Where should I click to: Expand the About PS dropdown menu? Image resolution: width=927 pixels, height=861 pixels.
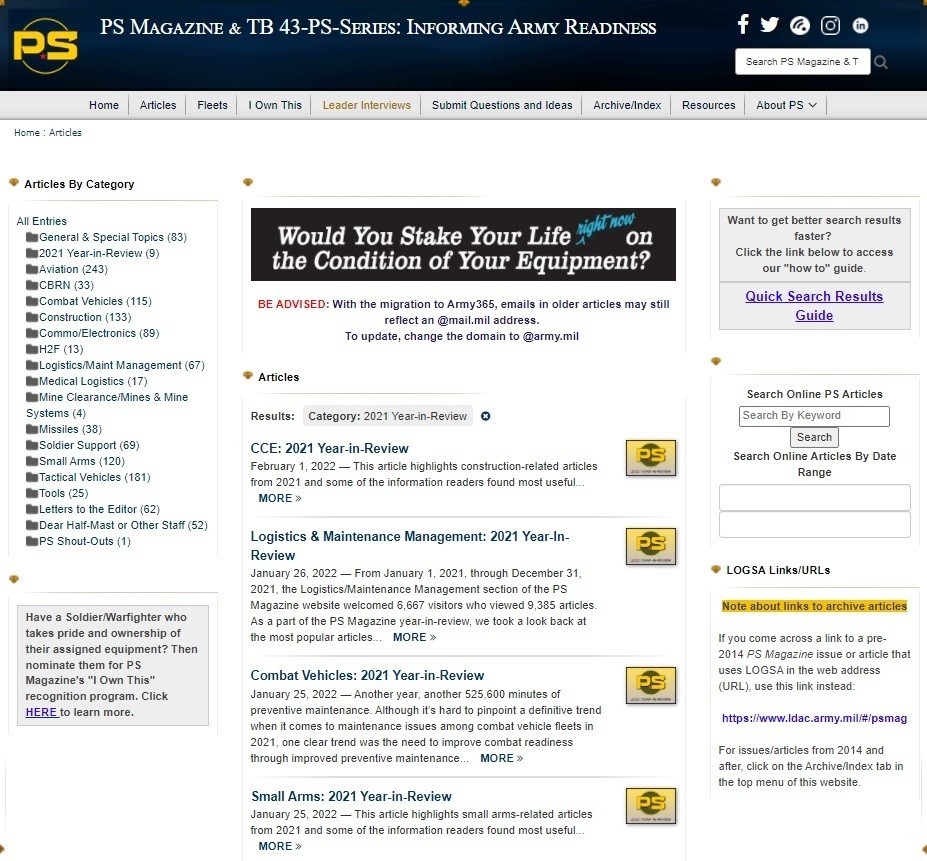pos(786,105)
